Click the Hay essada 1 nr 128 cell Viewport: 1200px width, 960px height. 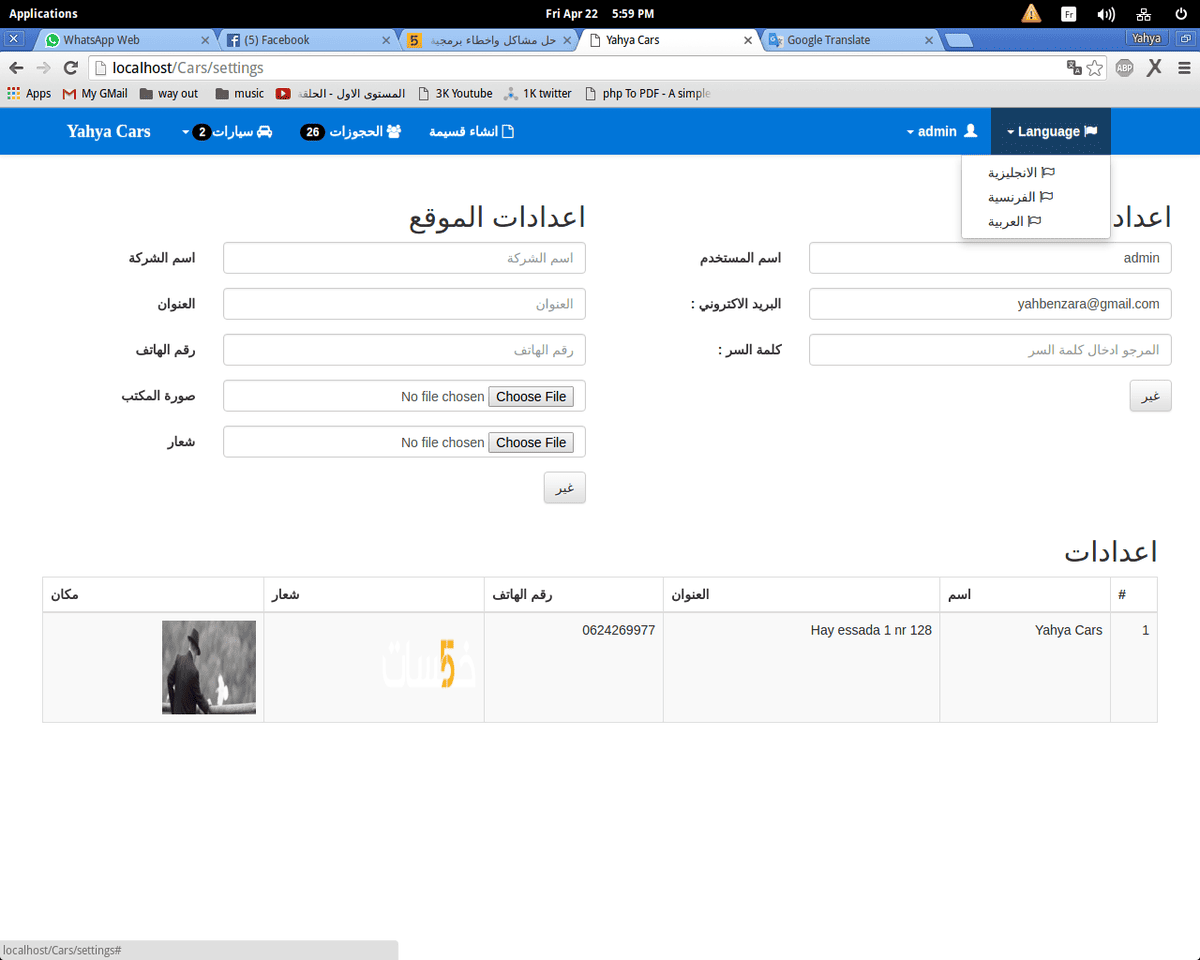click(802, 667)
